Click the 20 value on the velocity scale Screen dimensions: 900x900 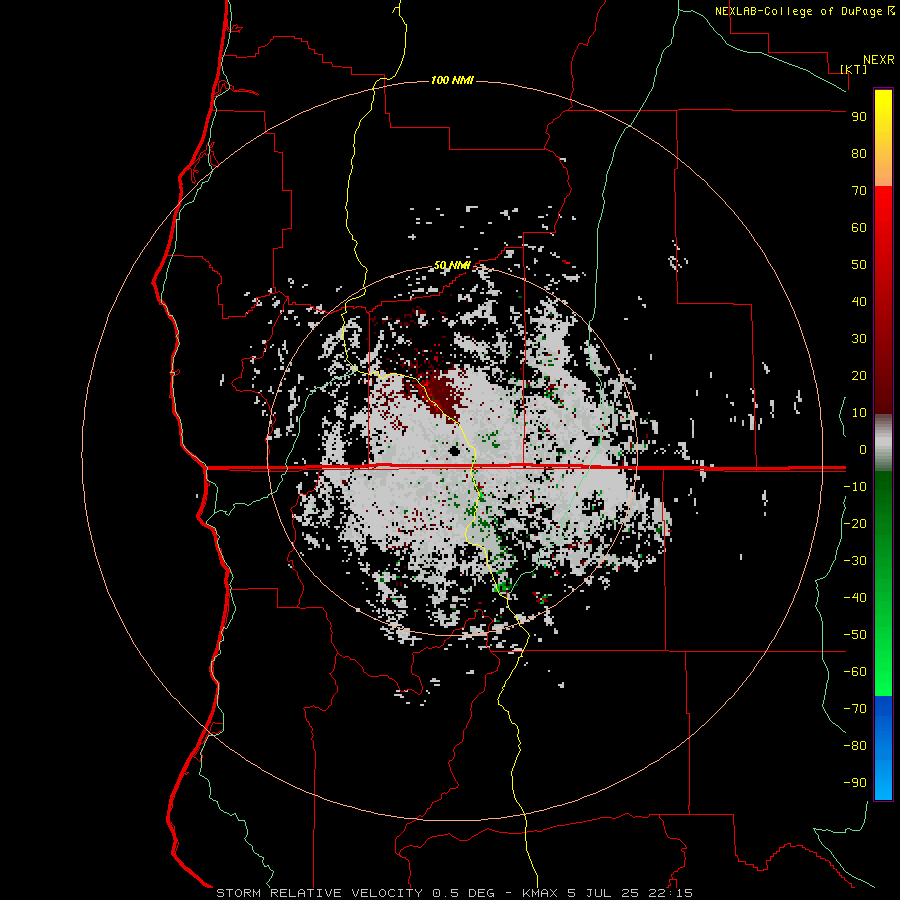click(x=859, y=376)
